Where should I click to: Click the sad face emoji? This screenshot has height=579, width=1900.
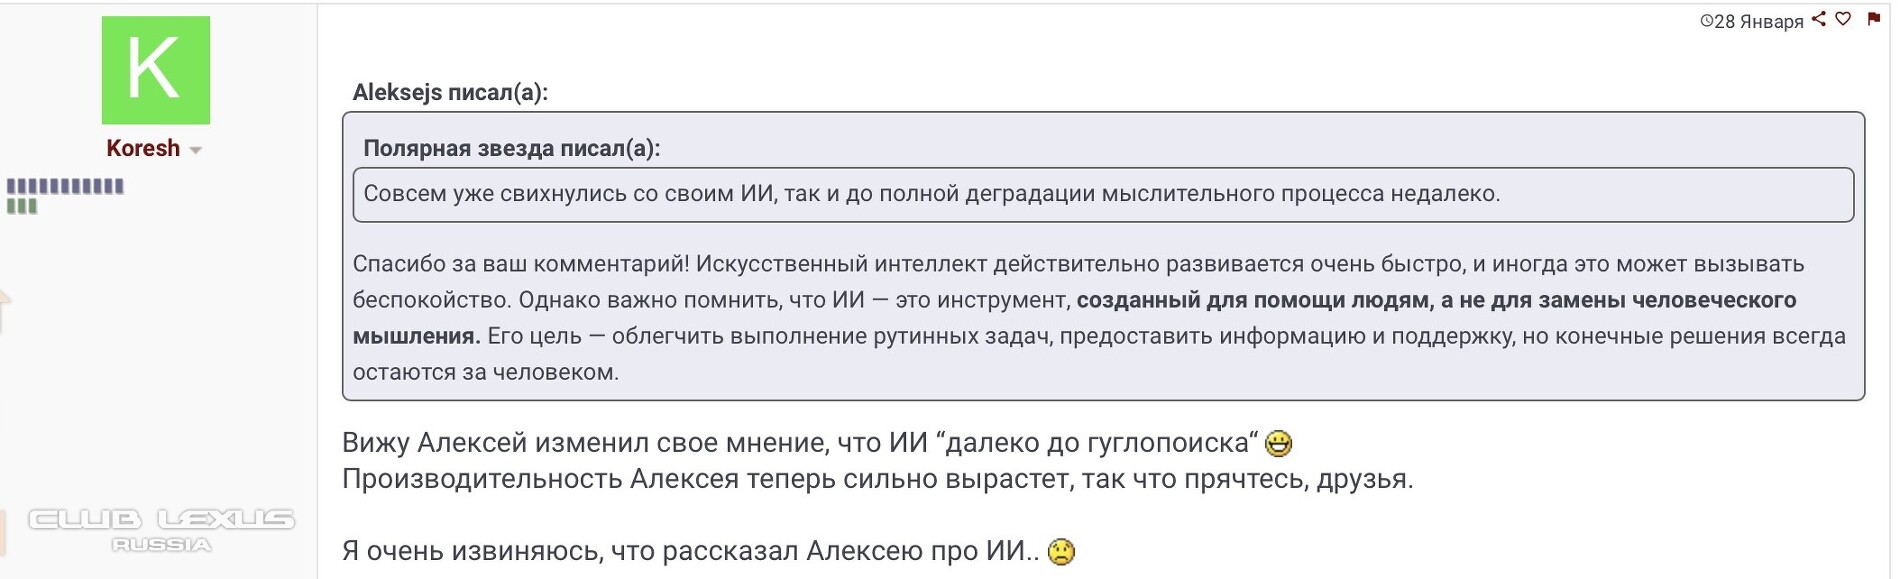[x=1061, y=552]
